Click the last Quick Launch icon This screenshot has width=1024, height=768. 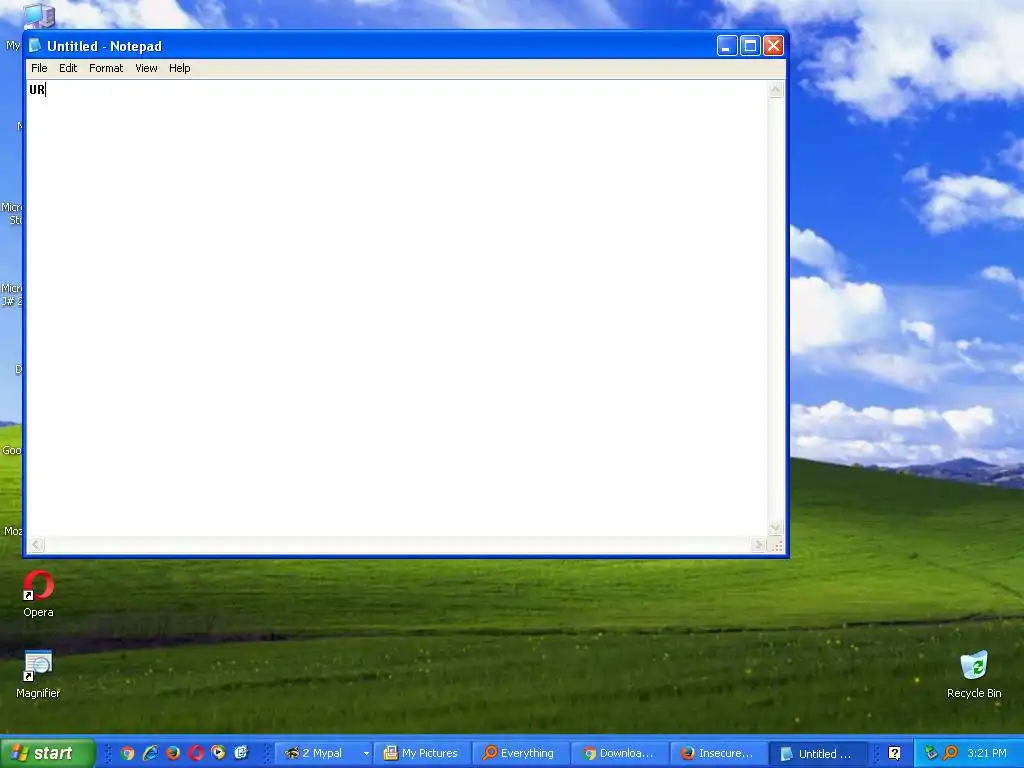click(241, 753)
